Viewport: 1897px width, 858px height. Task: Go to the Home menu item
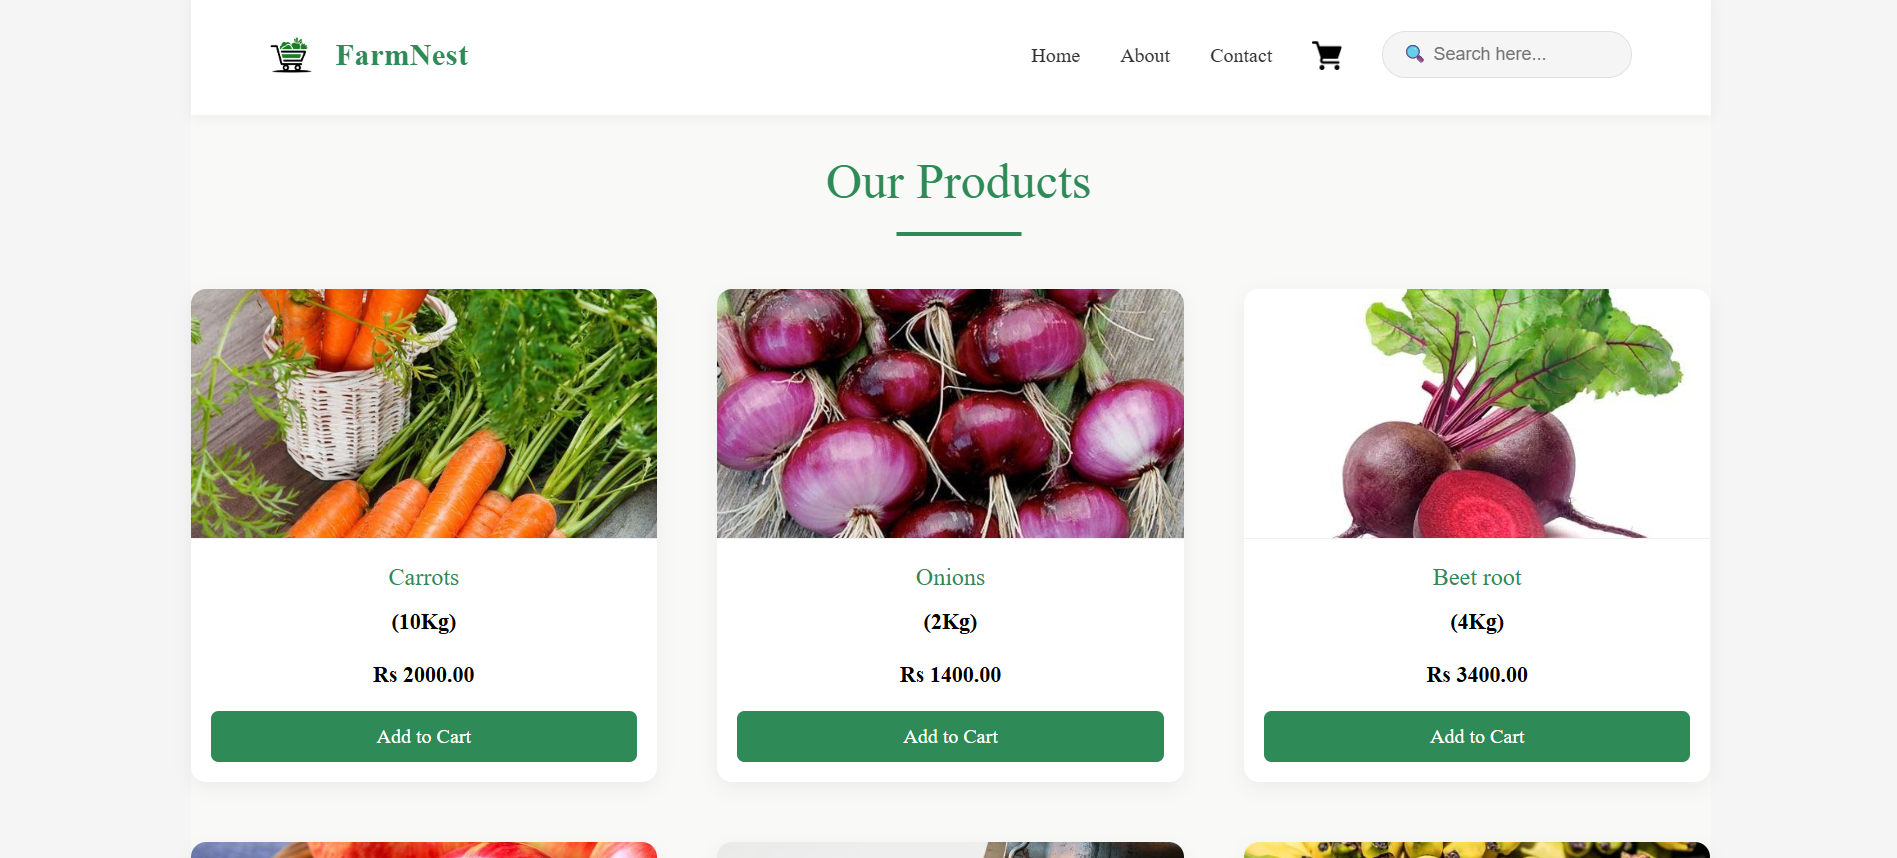click(1055, 56)
